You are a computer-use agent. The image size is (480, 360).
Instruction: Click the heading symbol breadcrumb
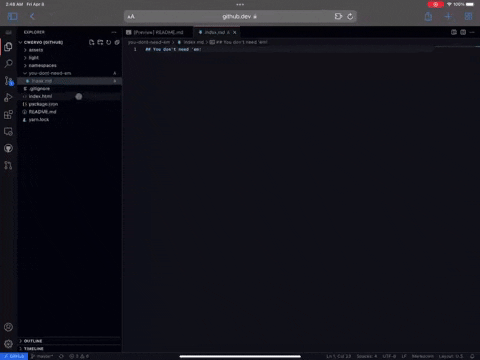[x=238, y=42]
